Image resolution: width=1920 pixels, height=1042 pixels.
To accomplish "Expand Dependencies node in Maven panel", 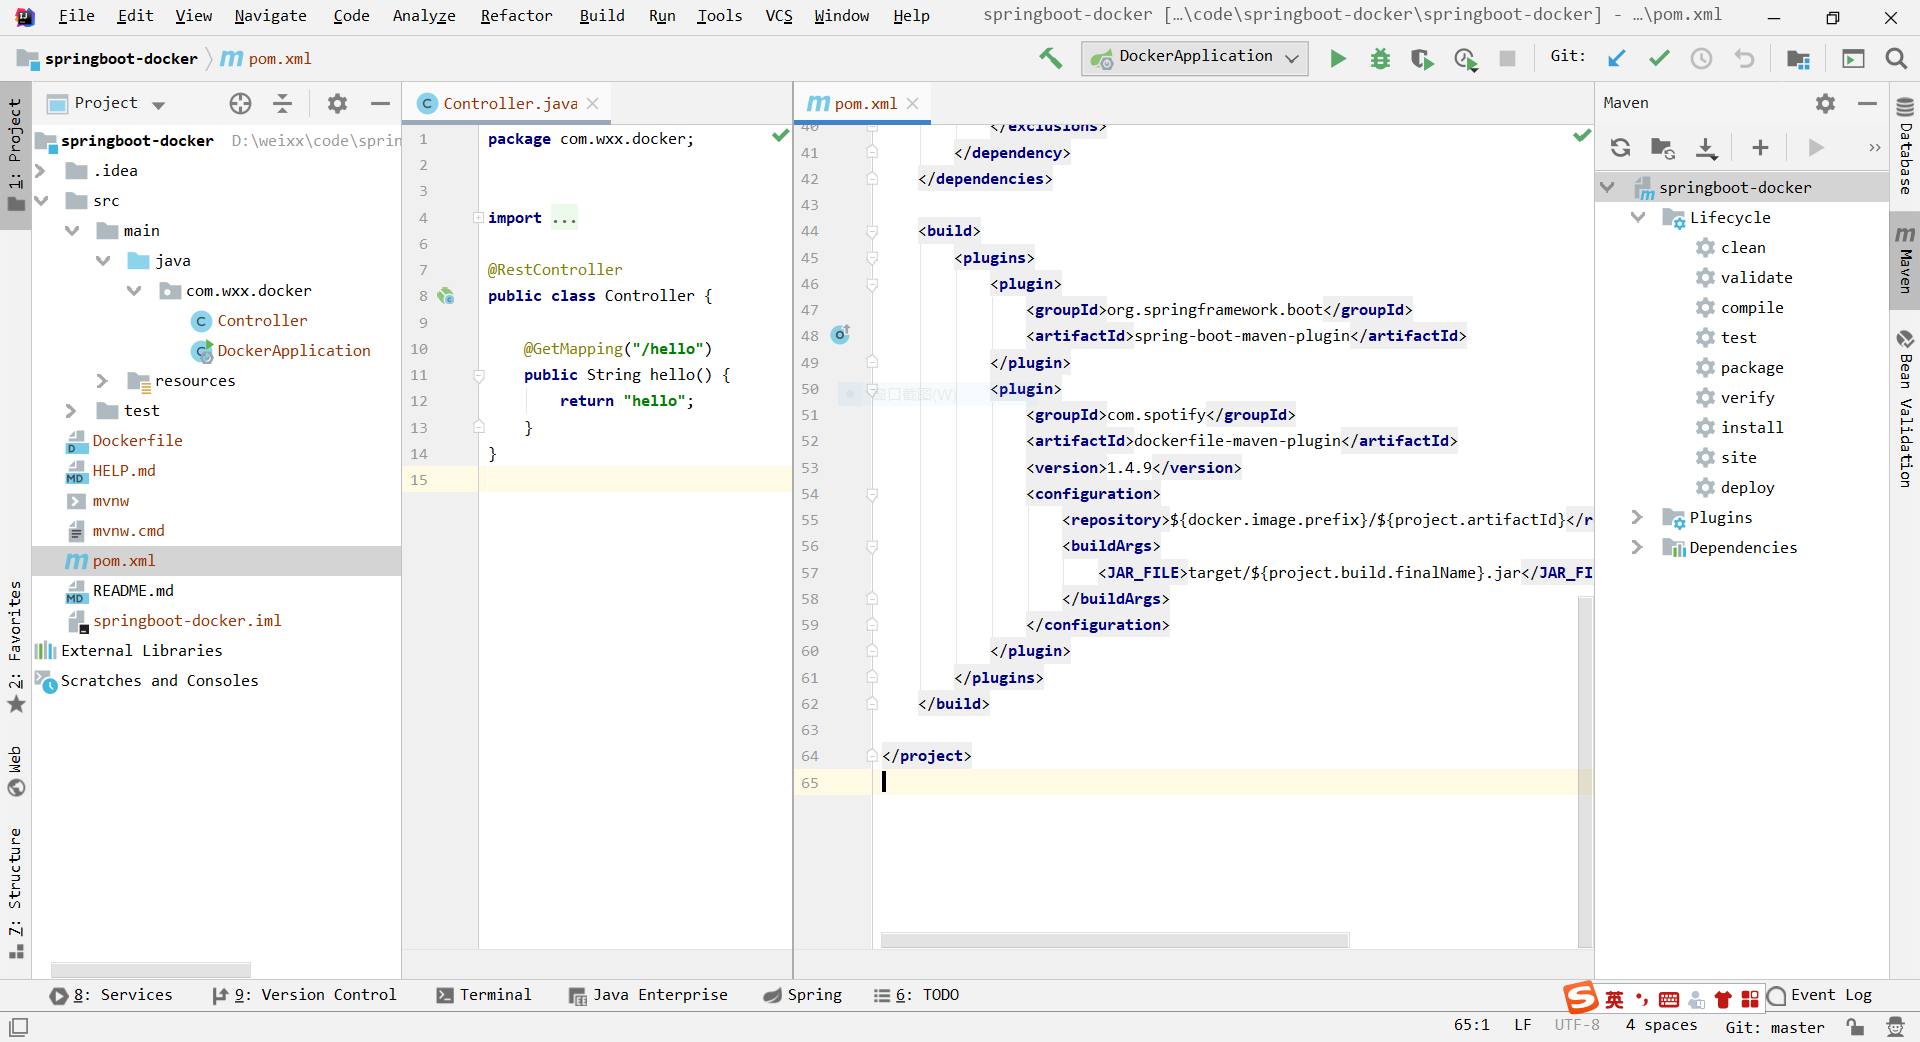I will [x=1637, y=548].
